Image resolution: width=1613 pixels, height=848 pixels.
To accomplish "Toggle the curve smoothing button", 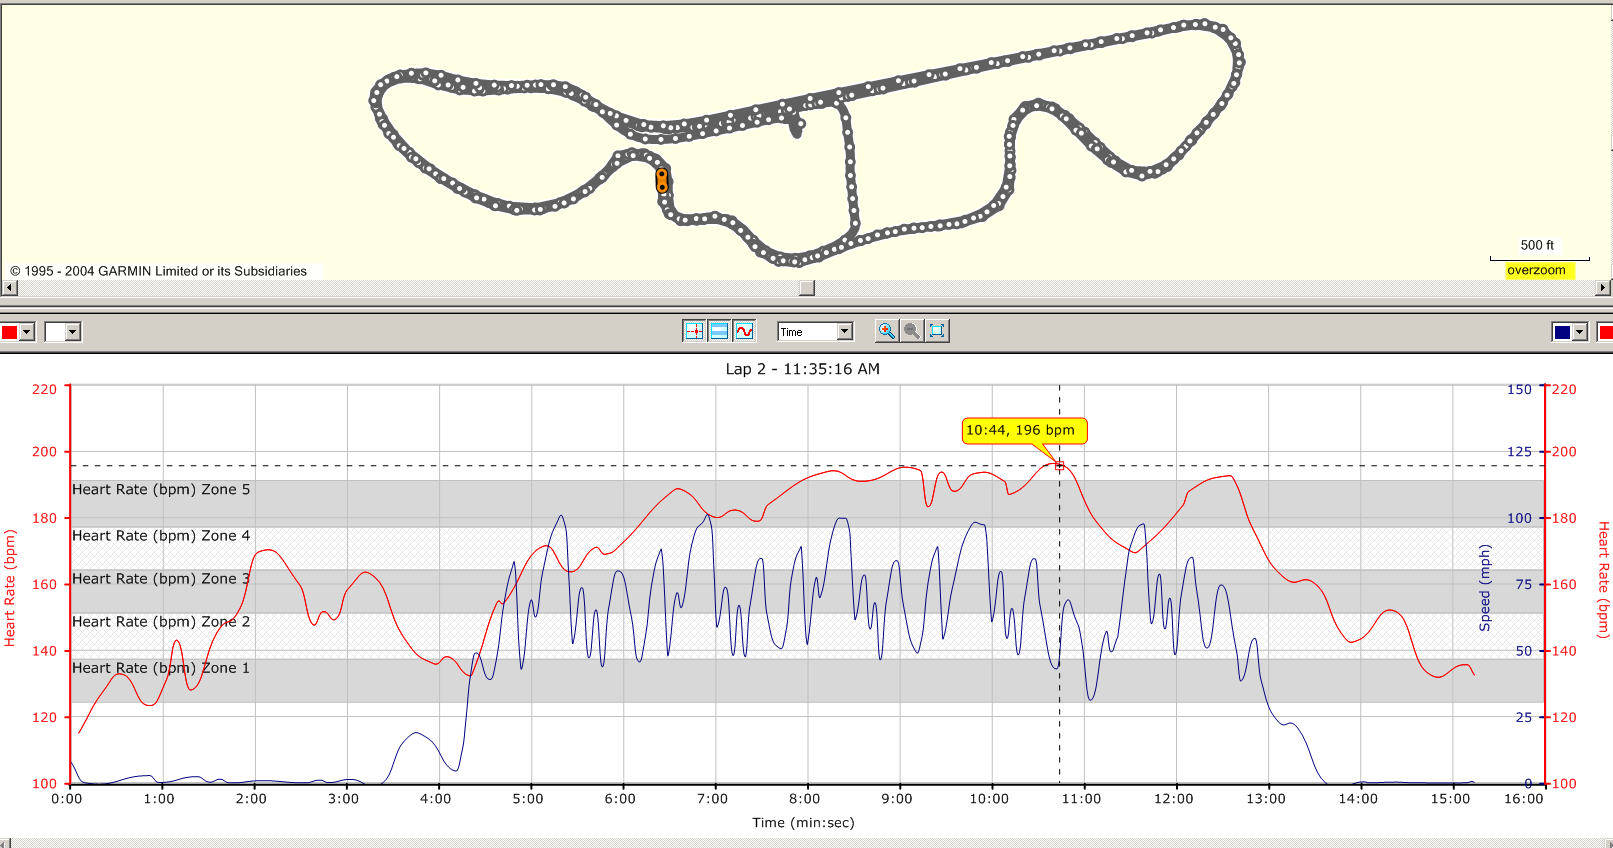I will tap(744, 331).
